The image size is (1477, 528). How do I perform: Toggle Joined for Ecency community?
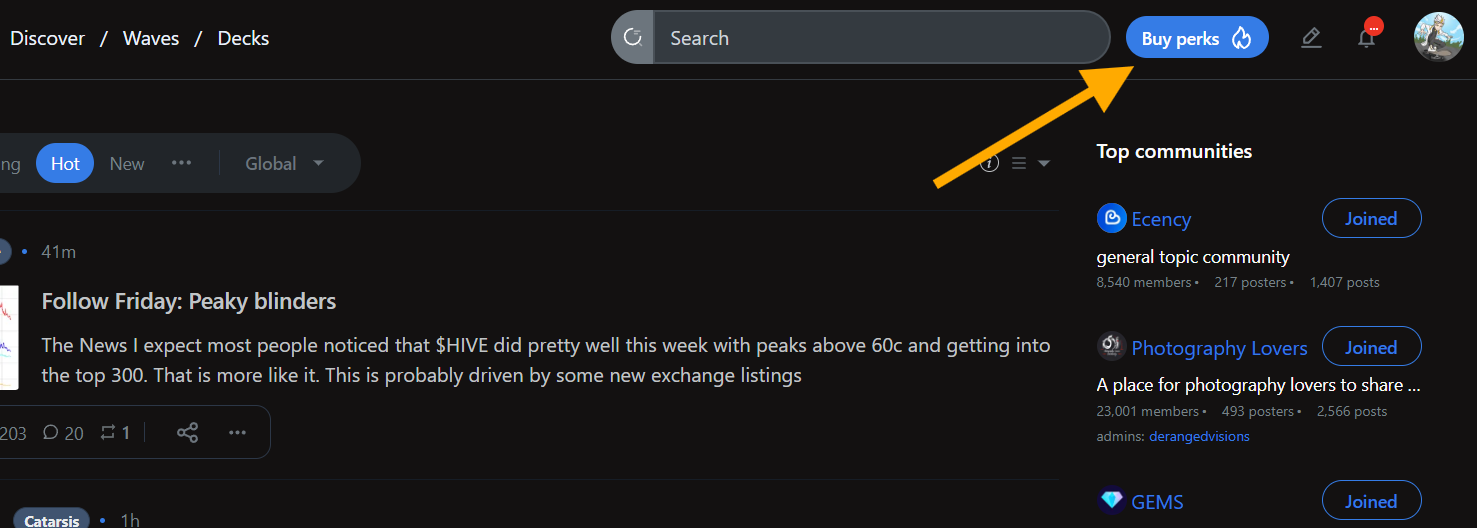1371,218
